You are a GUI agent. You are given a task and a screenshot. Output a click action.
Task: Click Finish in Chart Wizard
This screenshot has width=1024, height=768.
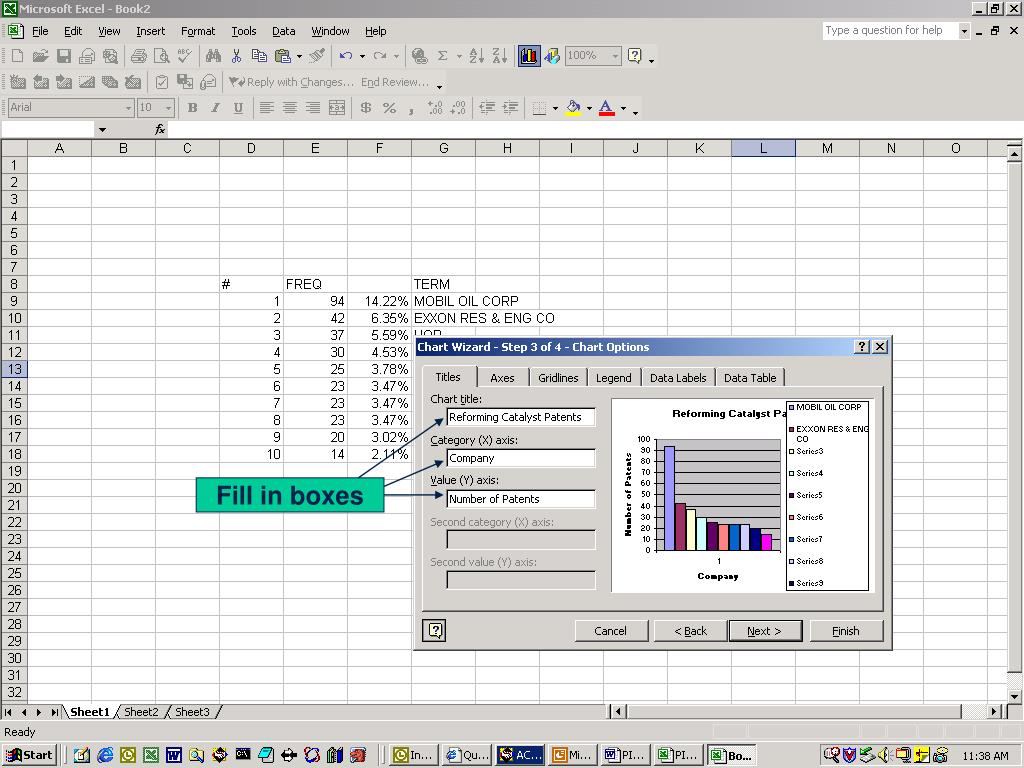pyautogui.click(x=846, y=631)
